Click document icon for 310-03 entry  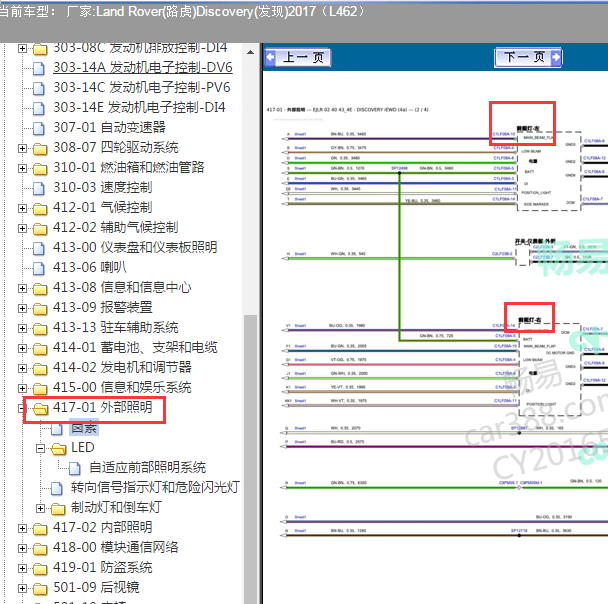[39, 188]
